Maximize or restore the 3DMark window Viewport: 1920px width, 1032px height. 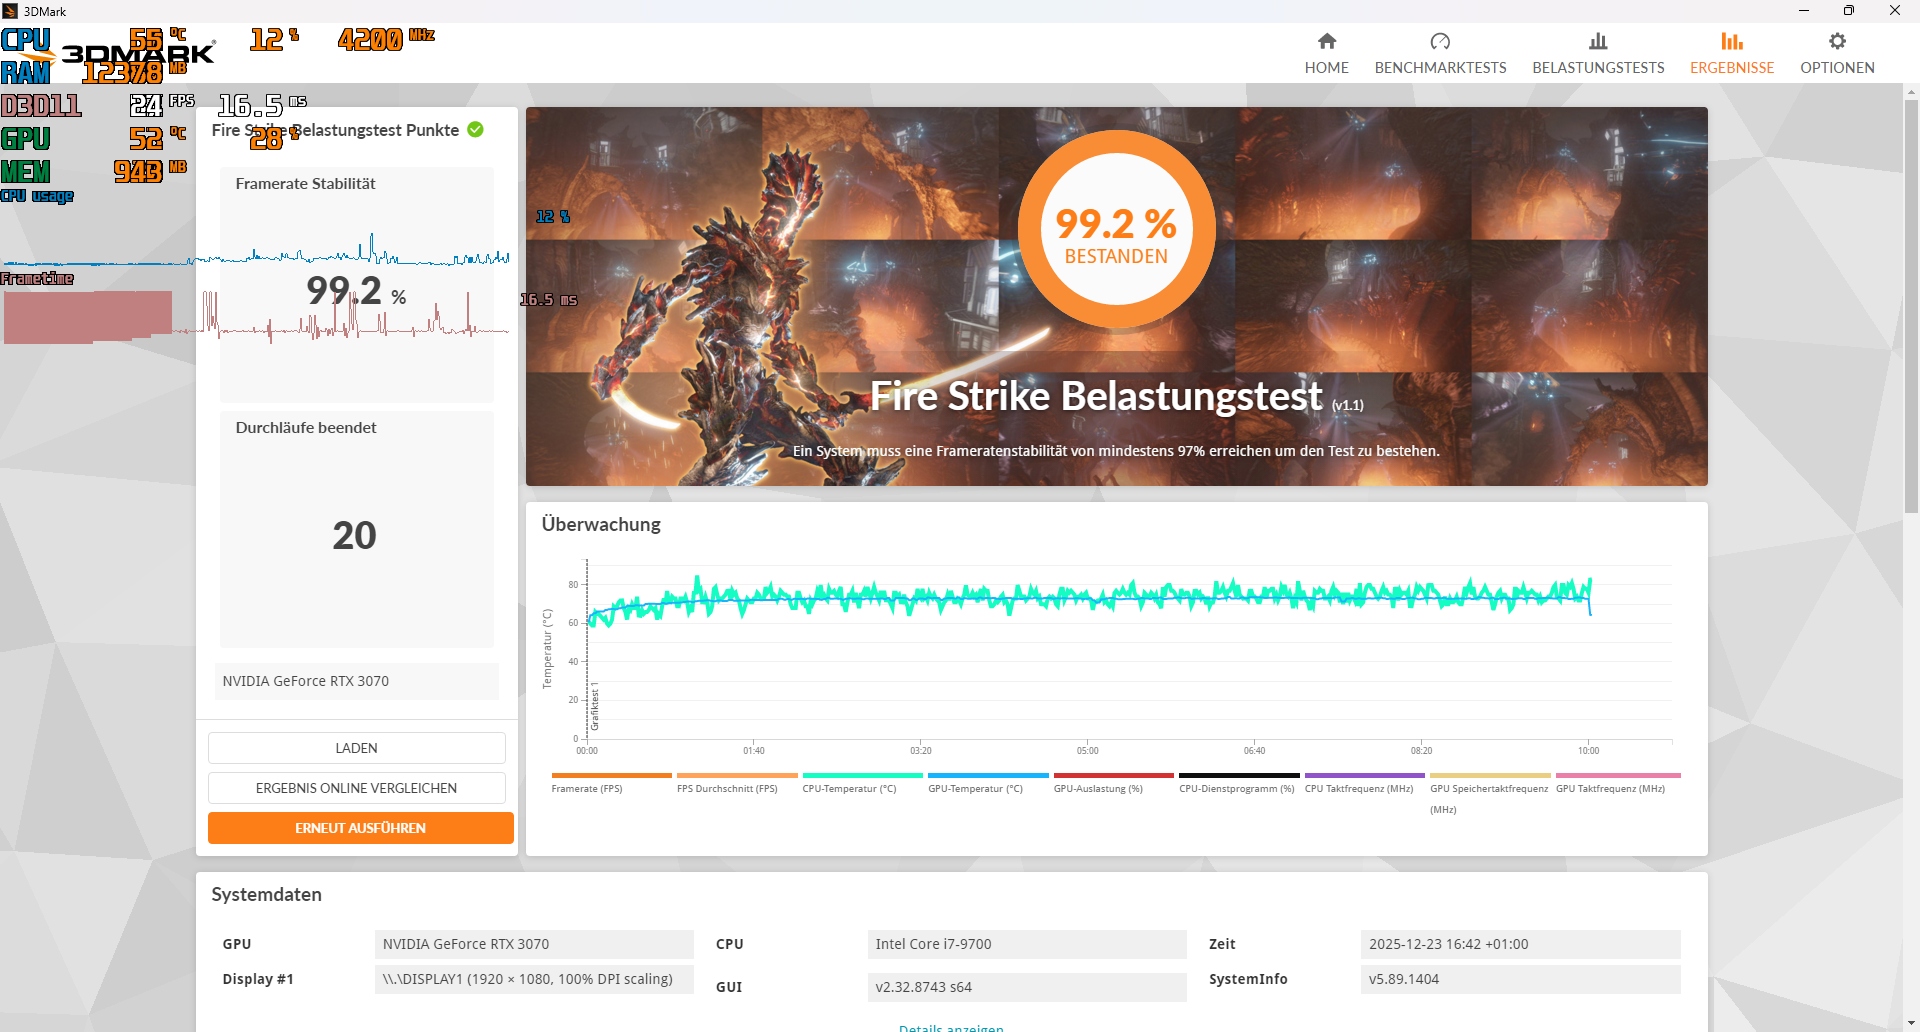point(1848,11)
